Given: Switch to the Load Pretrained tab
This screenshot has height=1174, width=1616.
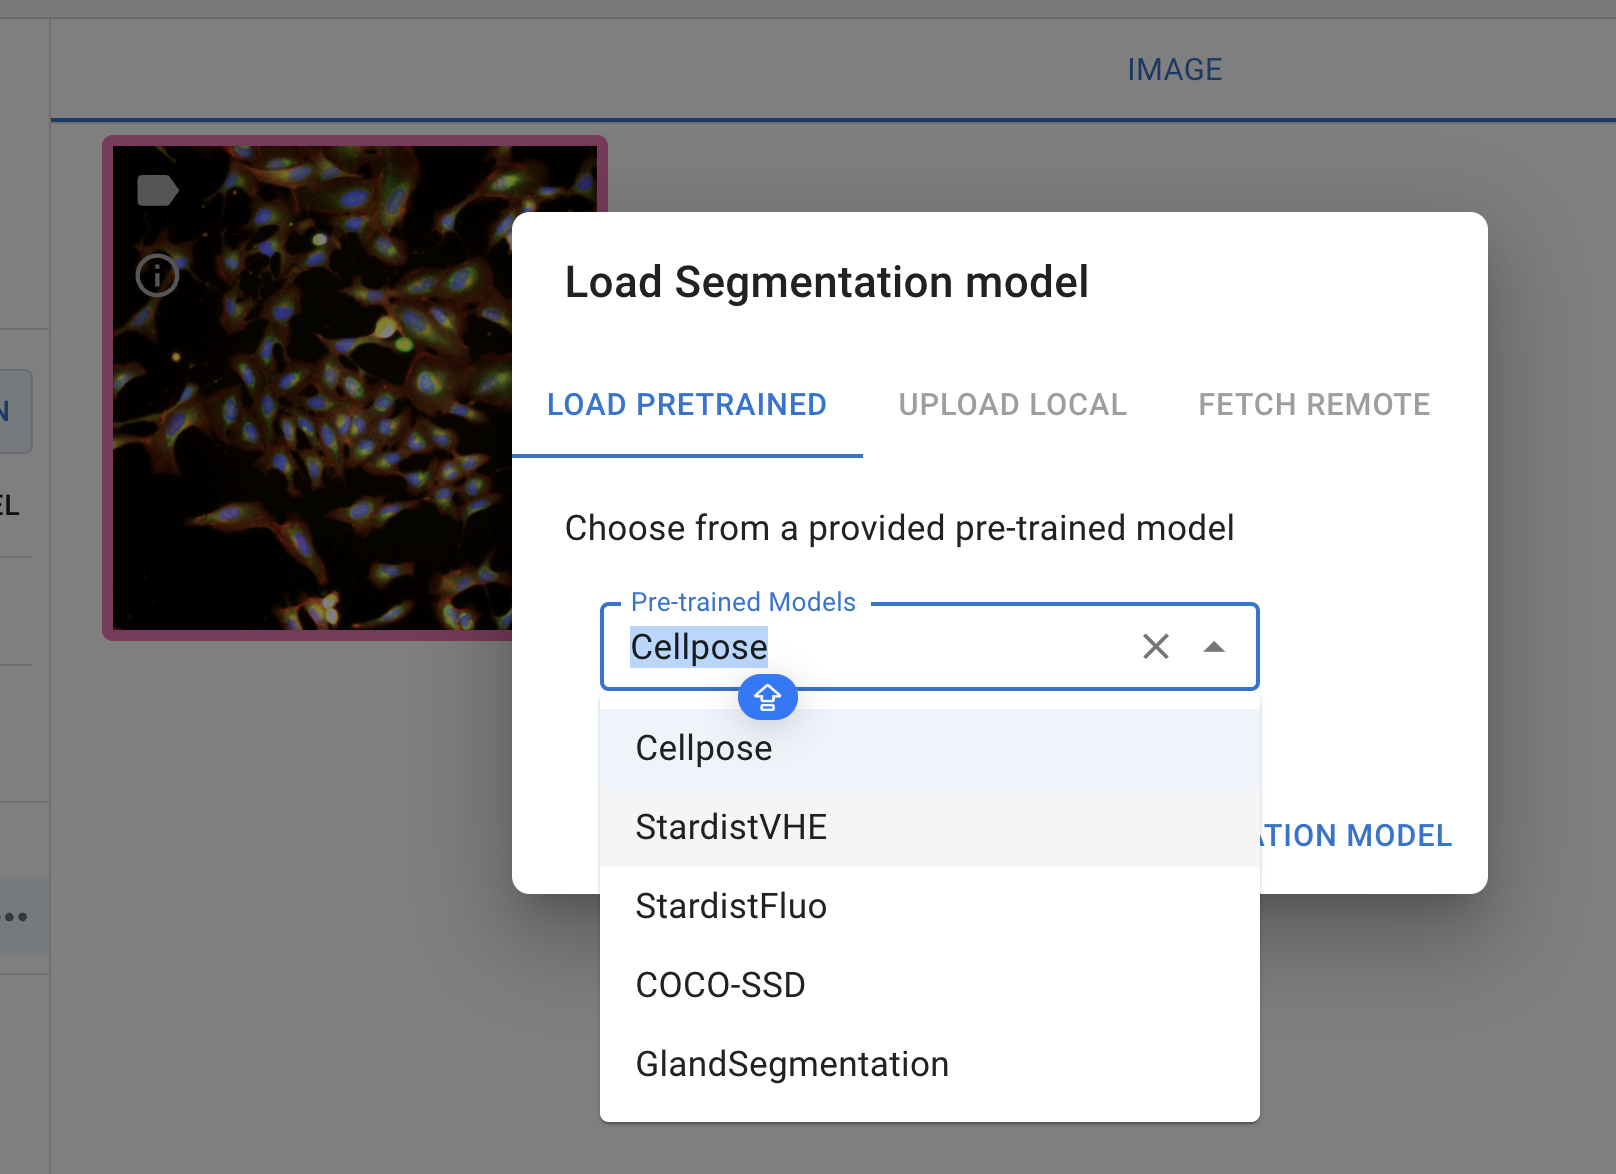Looking at the screenshot, I should click(687, 405).
